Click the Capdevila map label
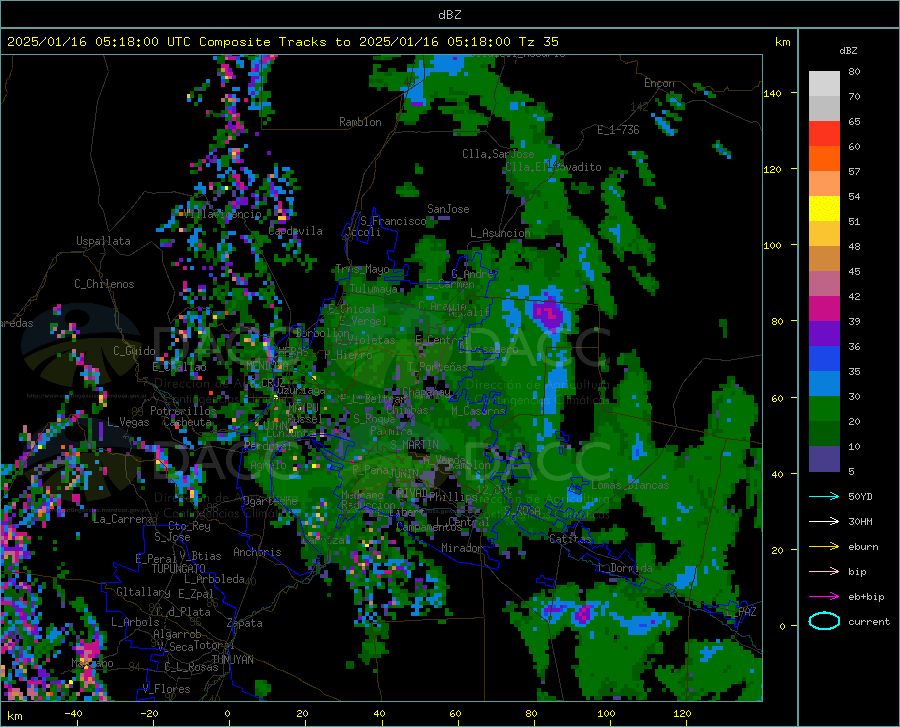 (x=295, y=231)
